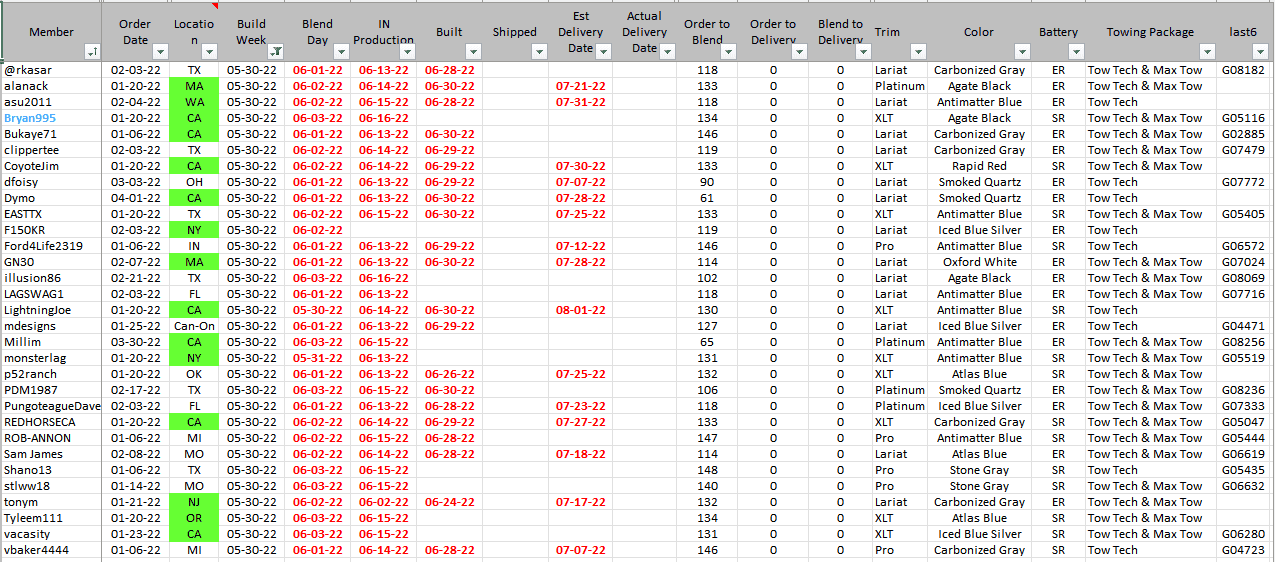The image size is (1275, 562).
Task: Click the active filter icon on Build Week
Action: click(275, 52)
